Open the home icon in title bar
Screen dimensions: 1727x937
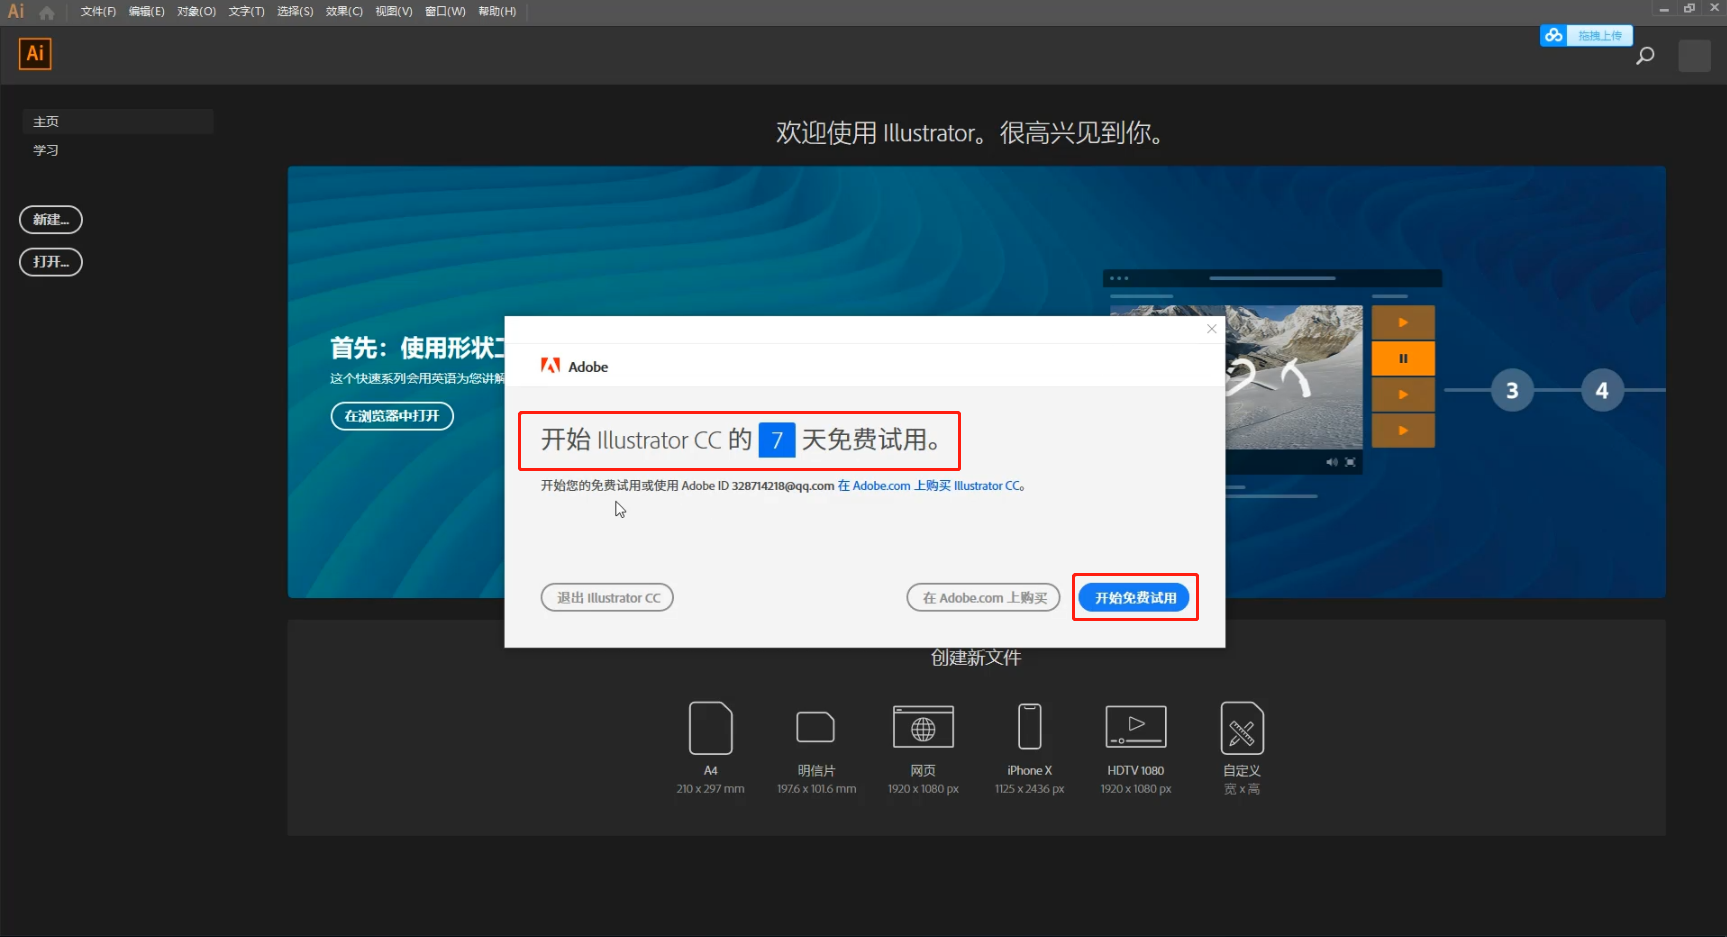pos(47,13)
